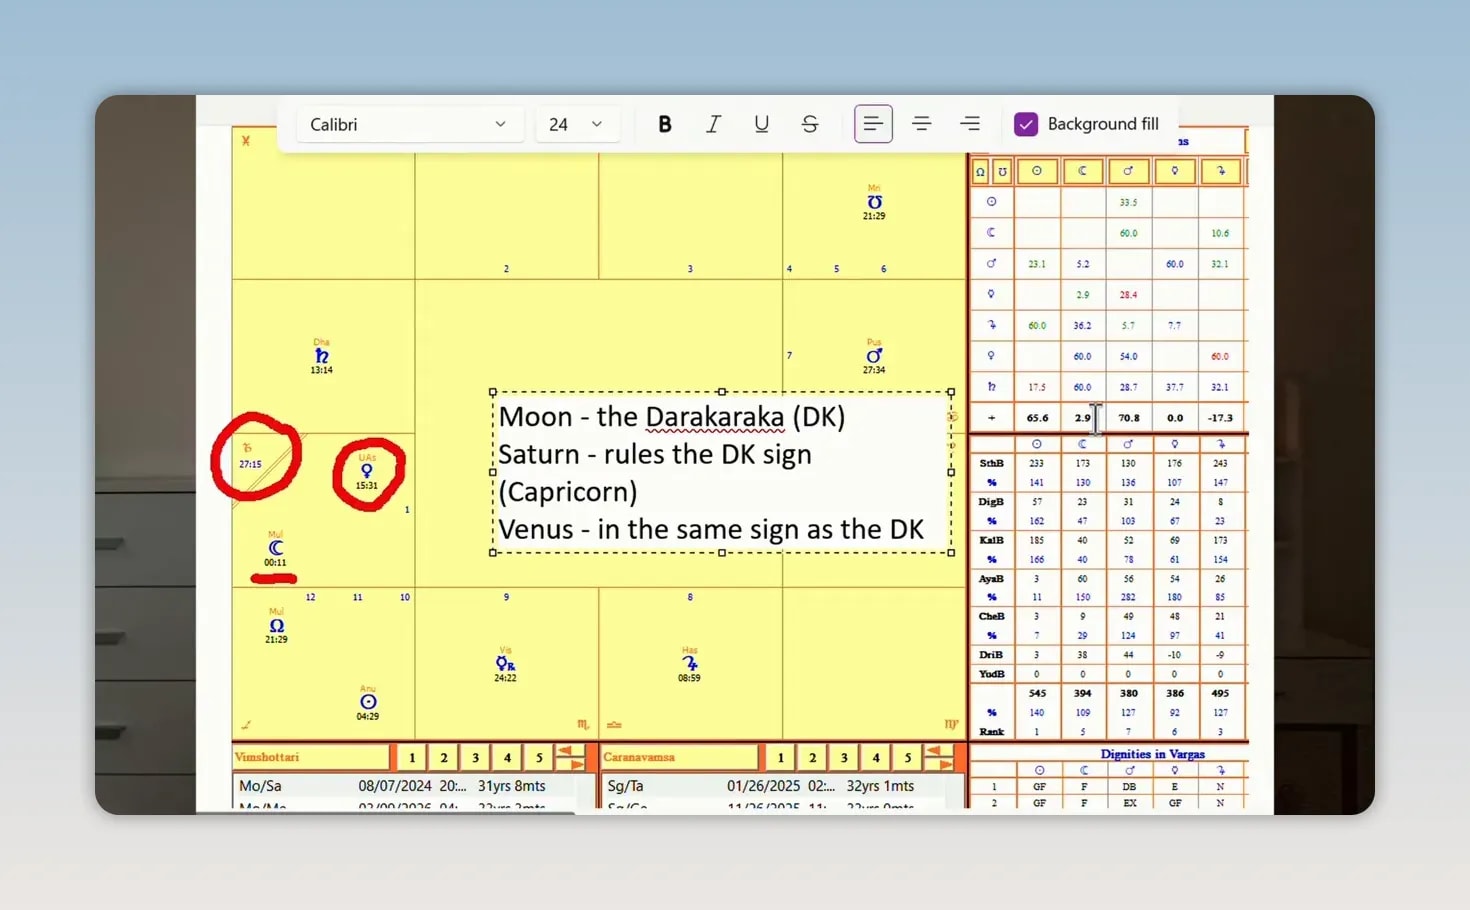This screenshot has height=910, width=1470.
Task: Click the Rahu glyph labeled Mul in the chart
Action: (x=276, y=625)
